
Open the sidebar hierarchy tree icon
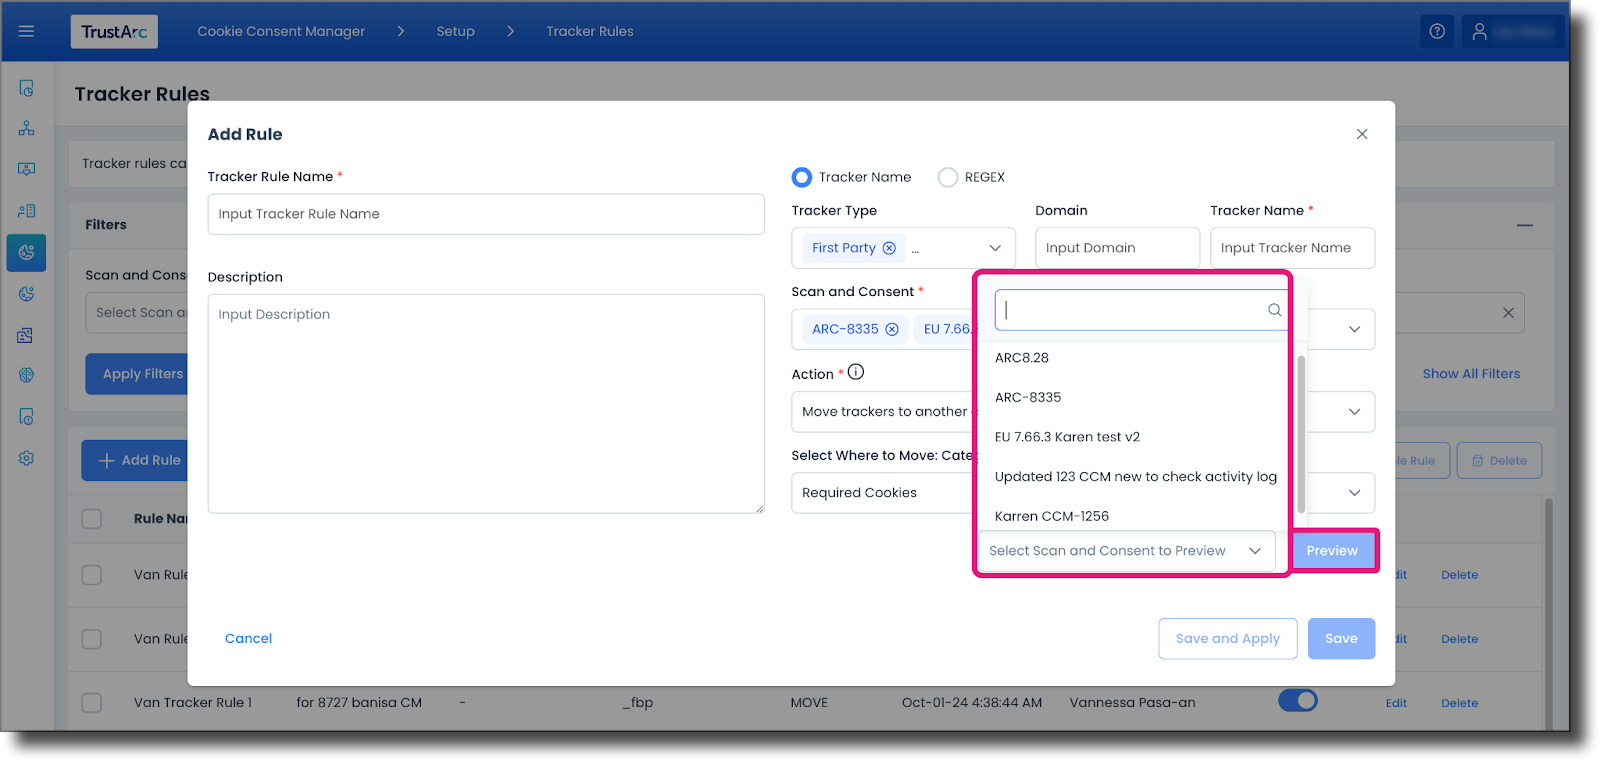click(26, 128)
